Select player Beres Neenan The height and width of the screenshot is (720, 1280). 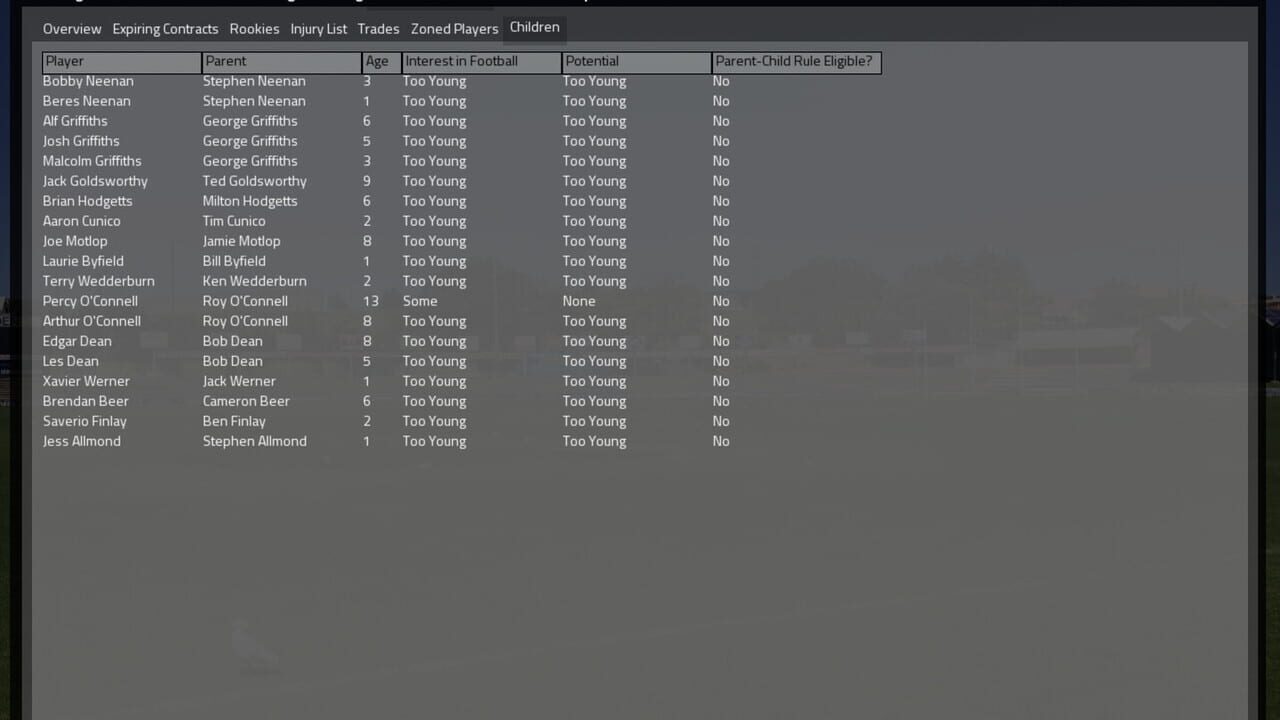87,101
